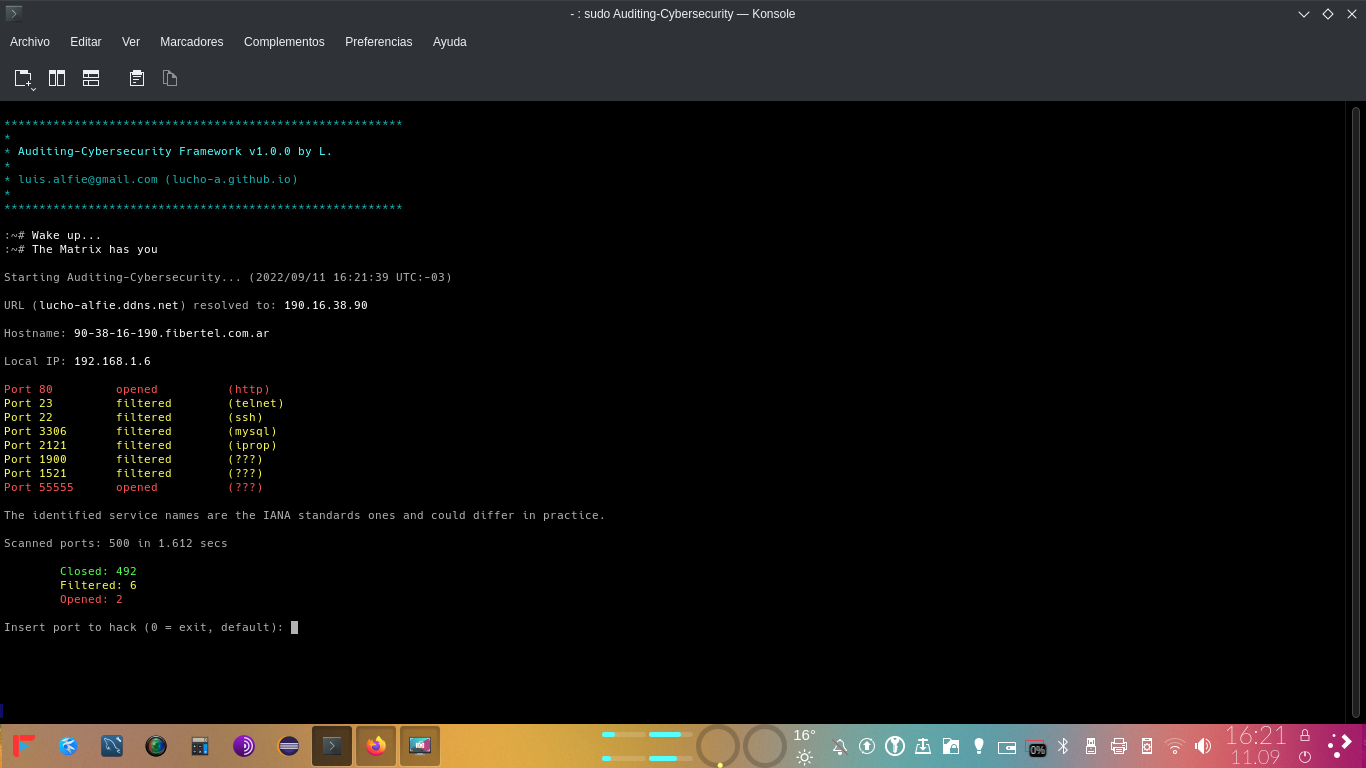Click the 0% battery charge indicator
This screenshot has width=1366, height=768.
click(1037, 747)
